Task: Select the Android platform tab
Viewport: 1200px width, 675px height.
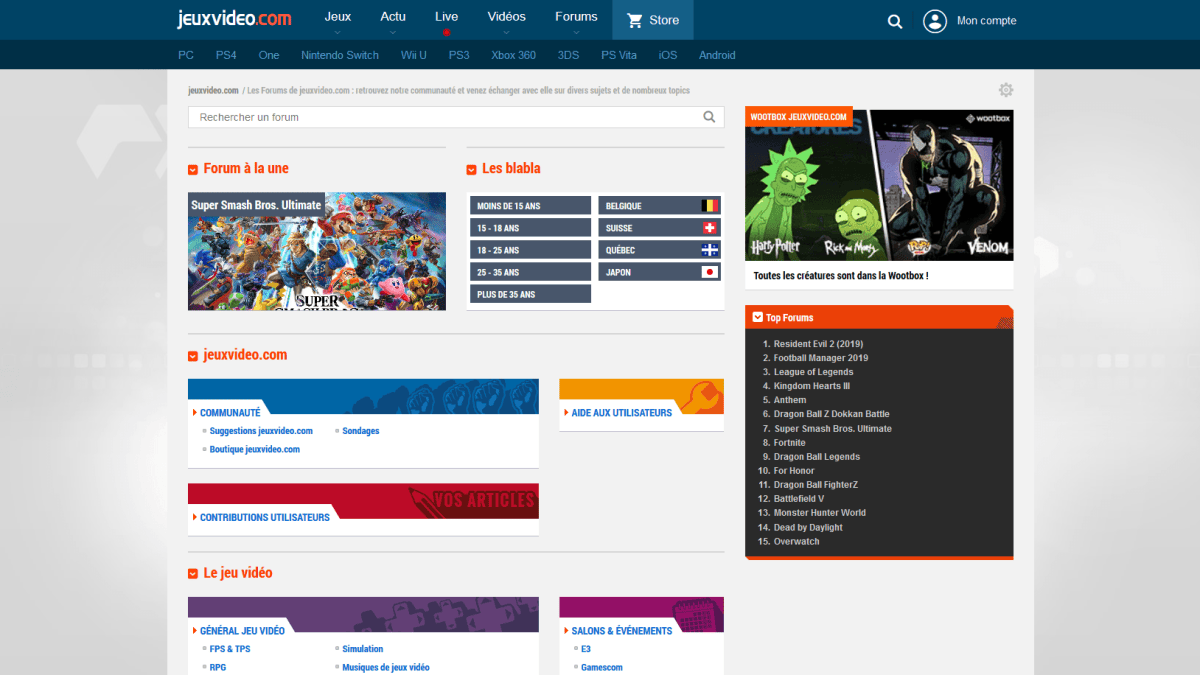Action: [x=717, y=55]
